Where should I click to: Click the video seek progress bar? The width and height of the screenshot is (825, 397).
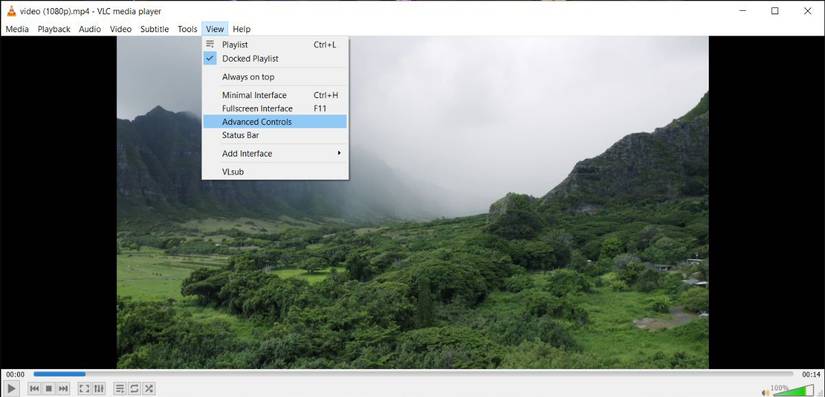click(x=413, y=374)
